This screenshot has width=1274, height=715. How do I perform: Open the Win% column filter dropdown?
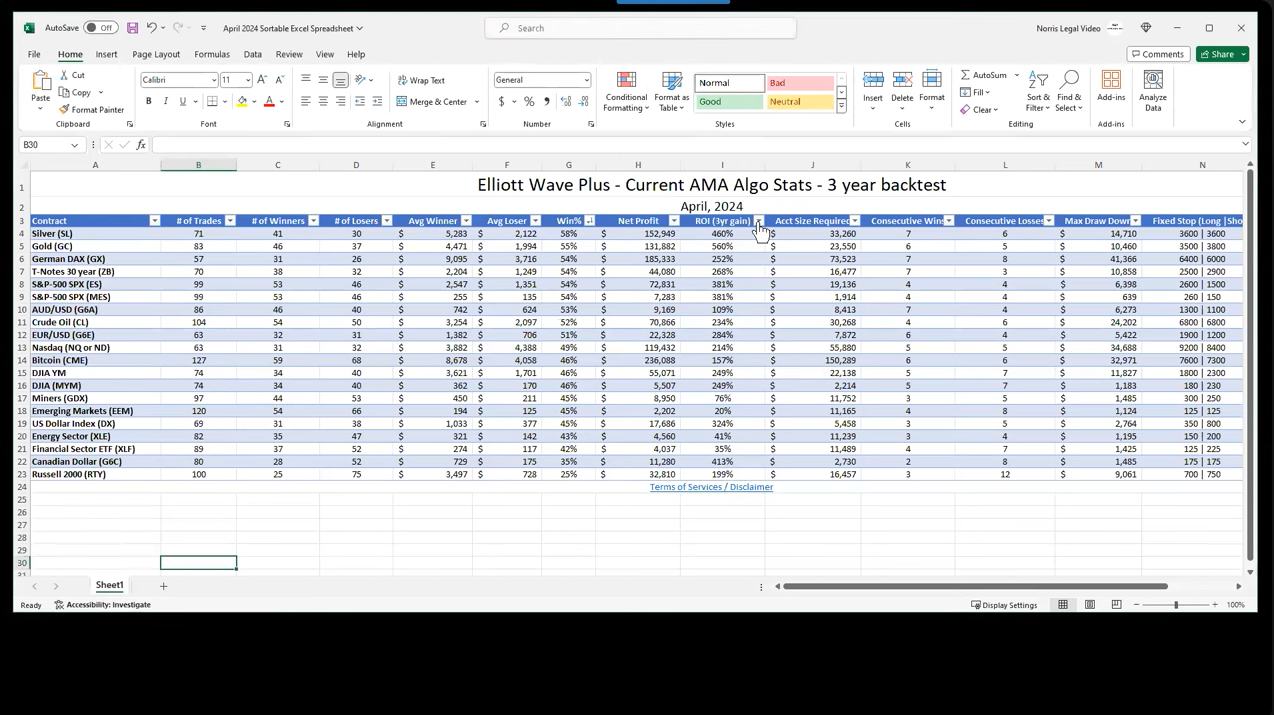click(589, 221)
